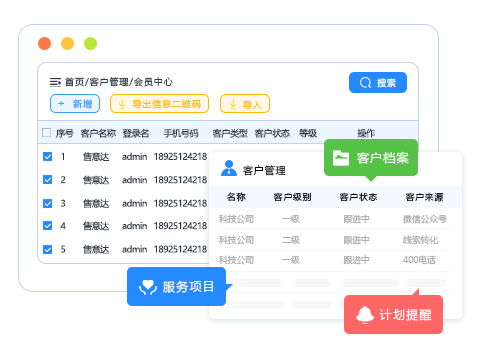
Task: Open the blue 服务项目 tag
Action: click(176, 286)
